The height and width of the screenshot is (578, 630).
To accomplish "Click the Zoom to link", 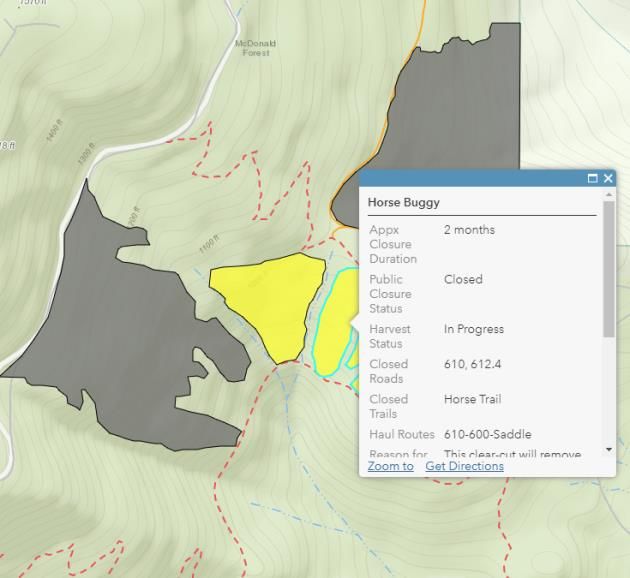I will point(391,466).
